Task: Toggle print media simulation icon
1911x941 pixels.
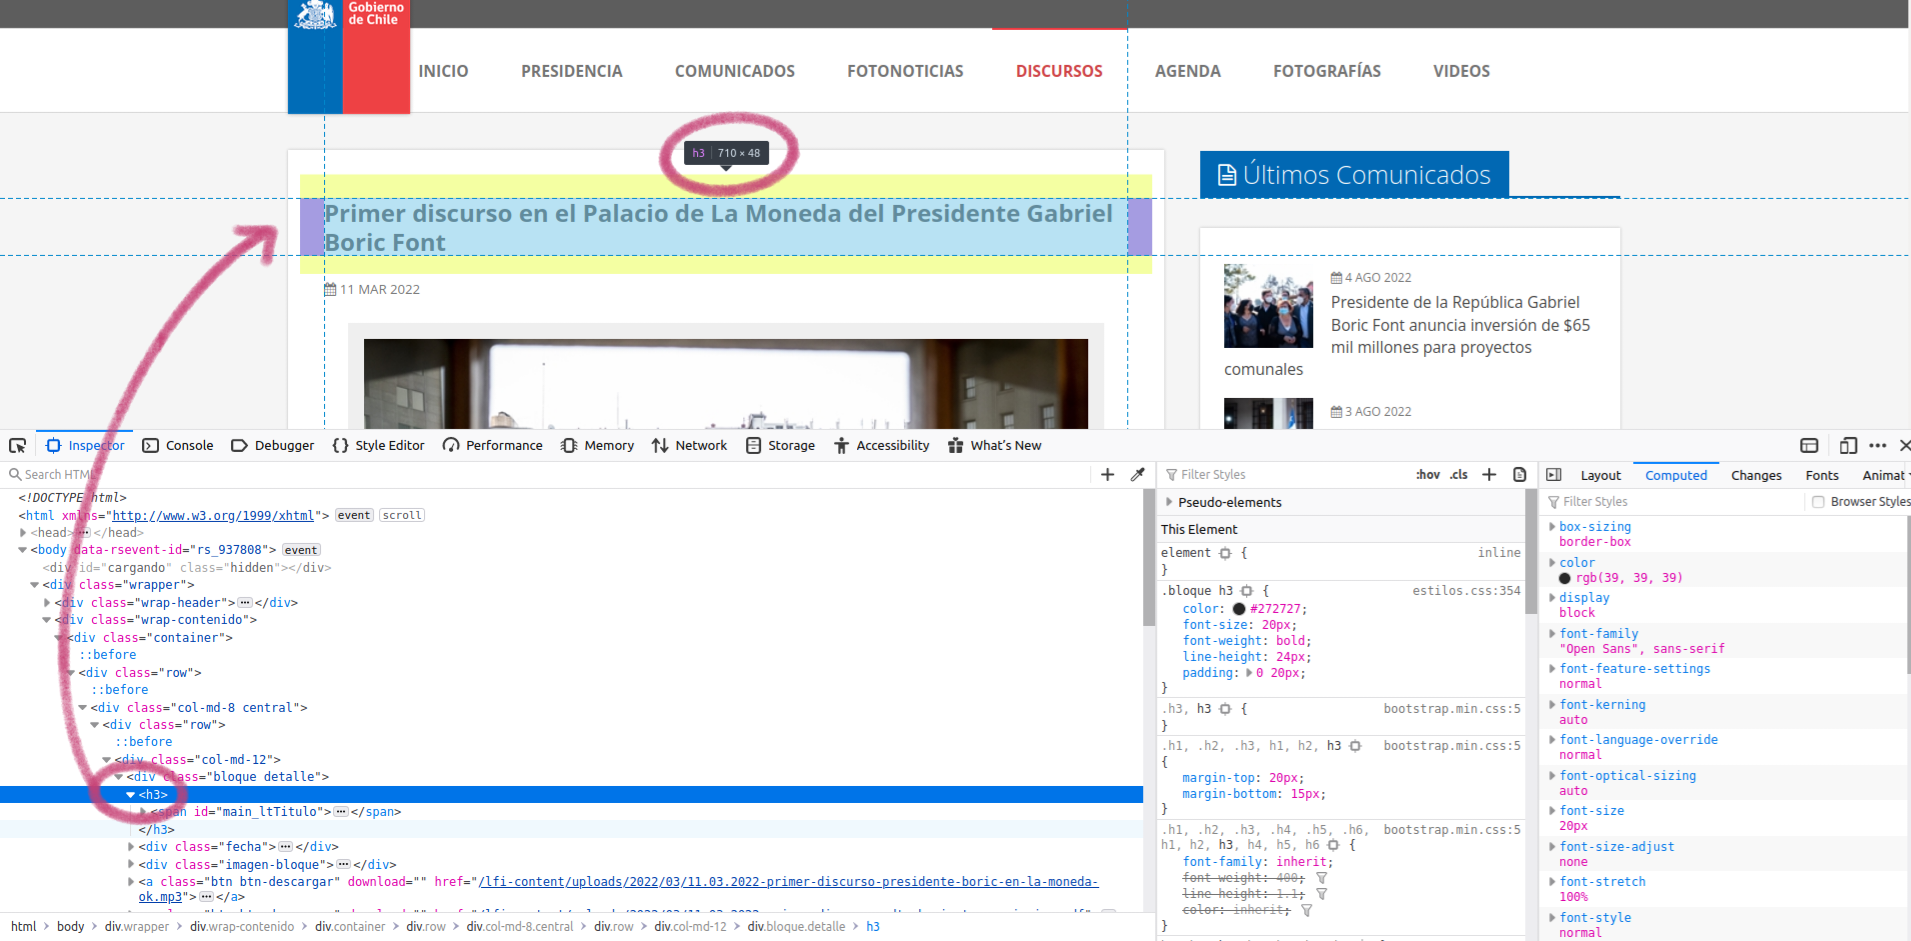Action: 1520,474
